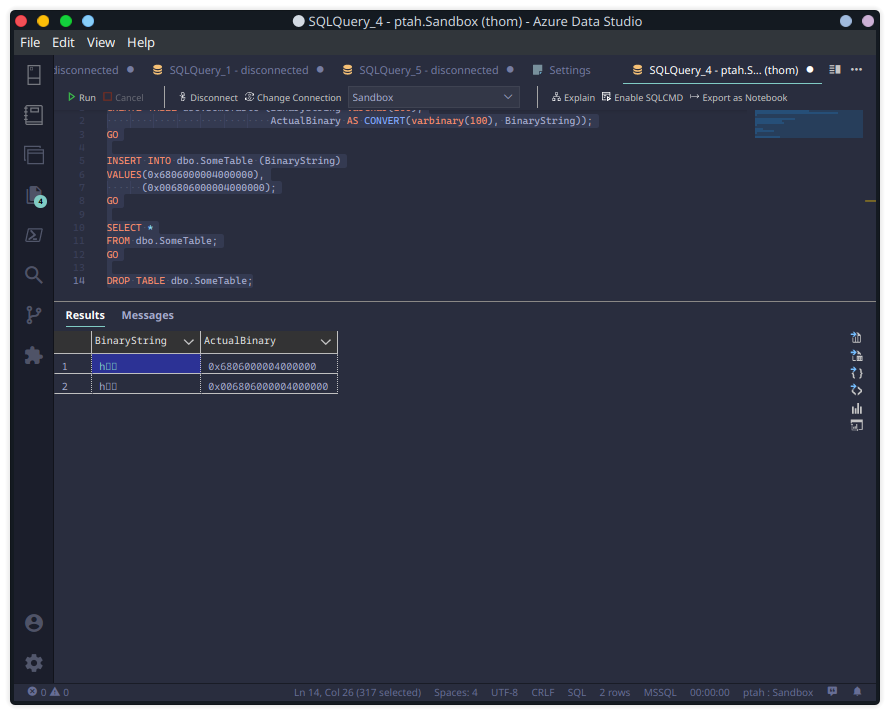890x715 pixels.
Task: Click the split editor icon
Action: pos(834,69)
